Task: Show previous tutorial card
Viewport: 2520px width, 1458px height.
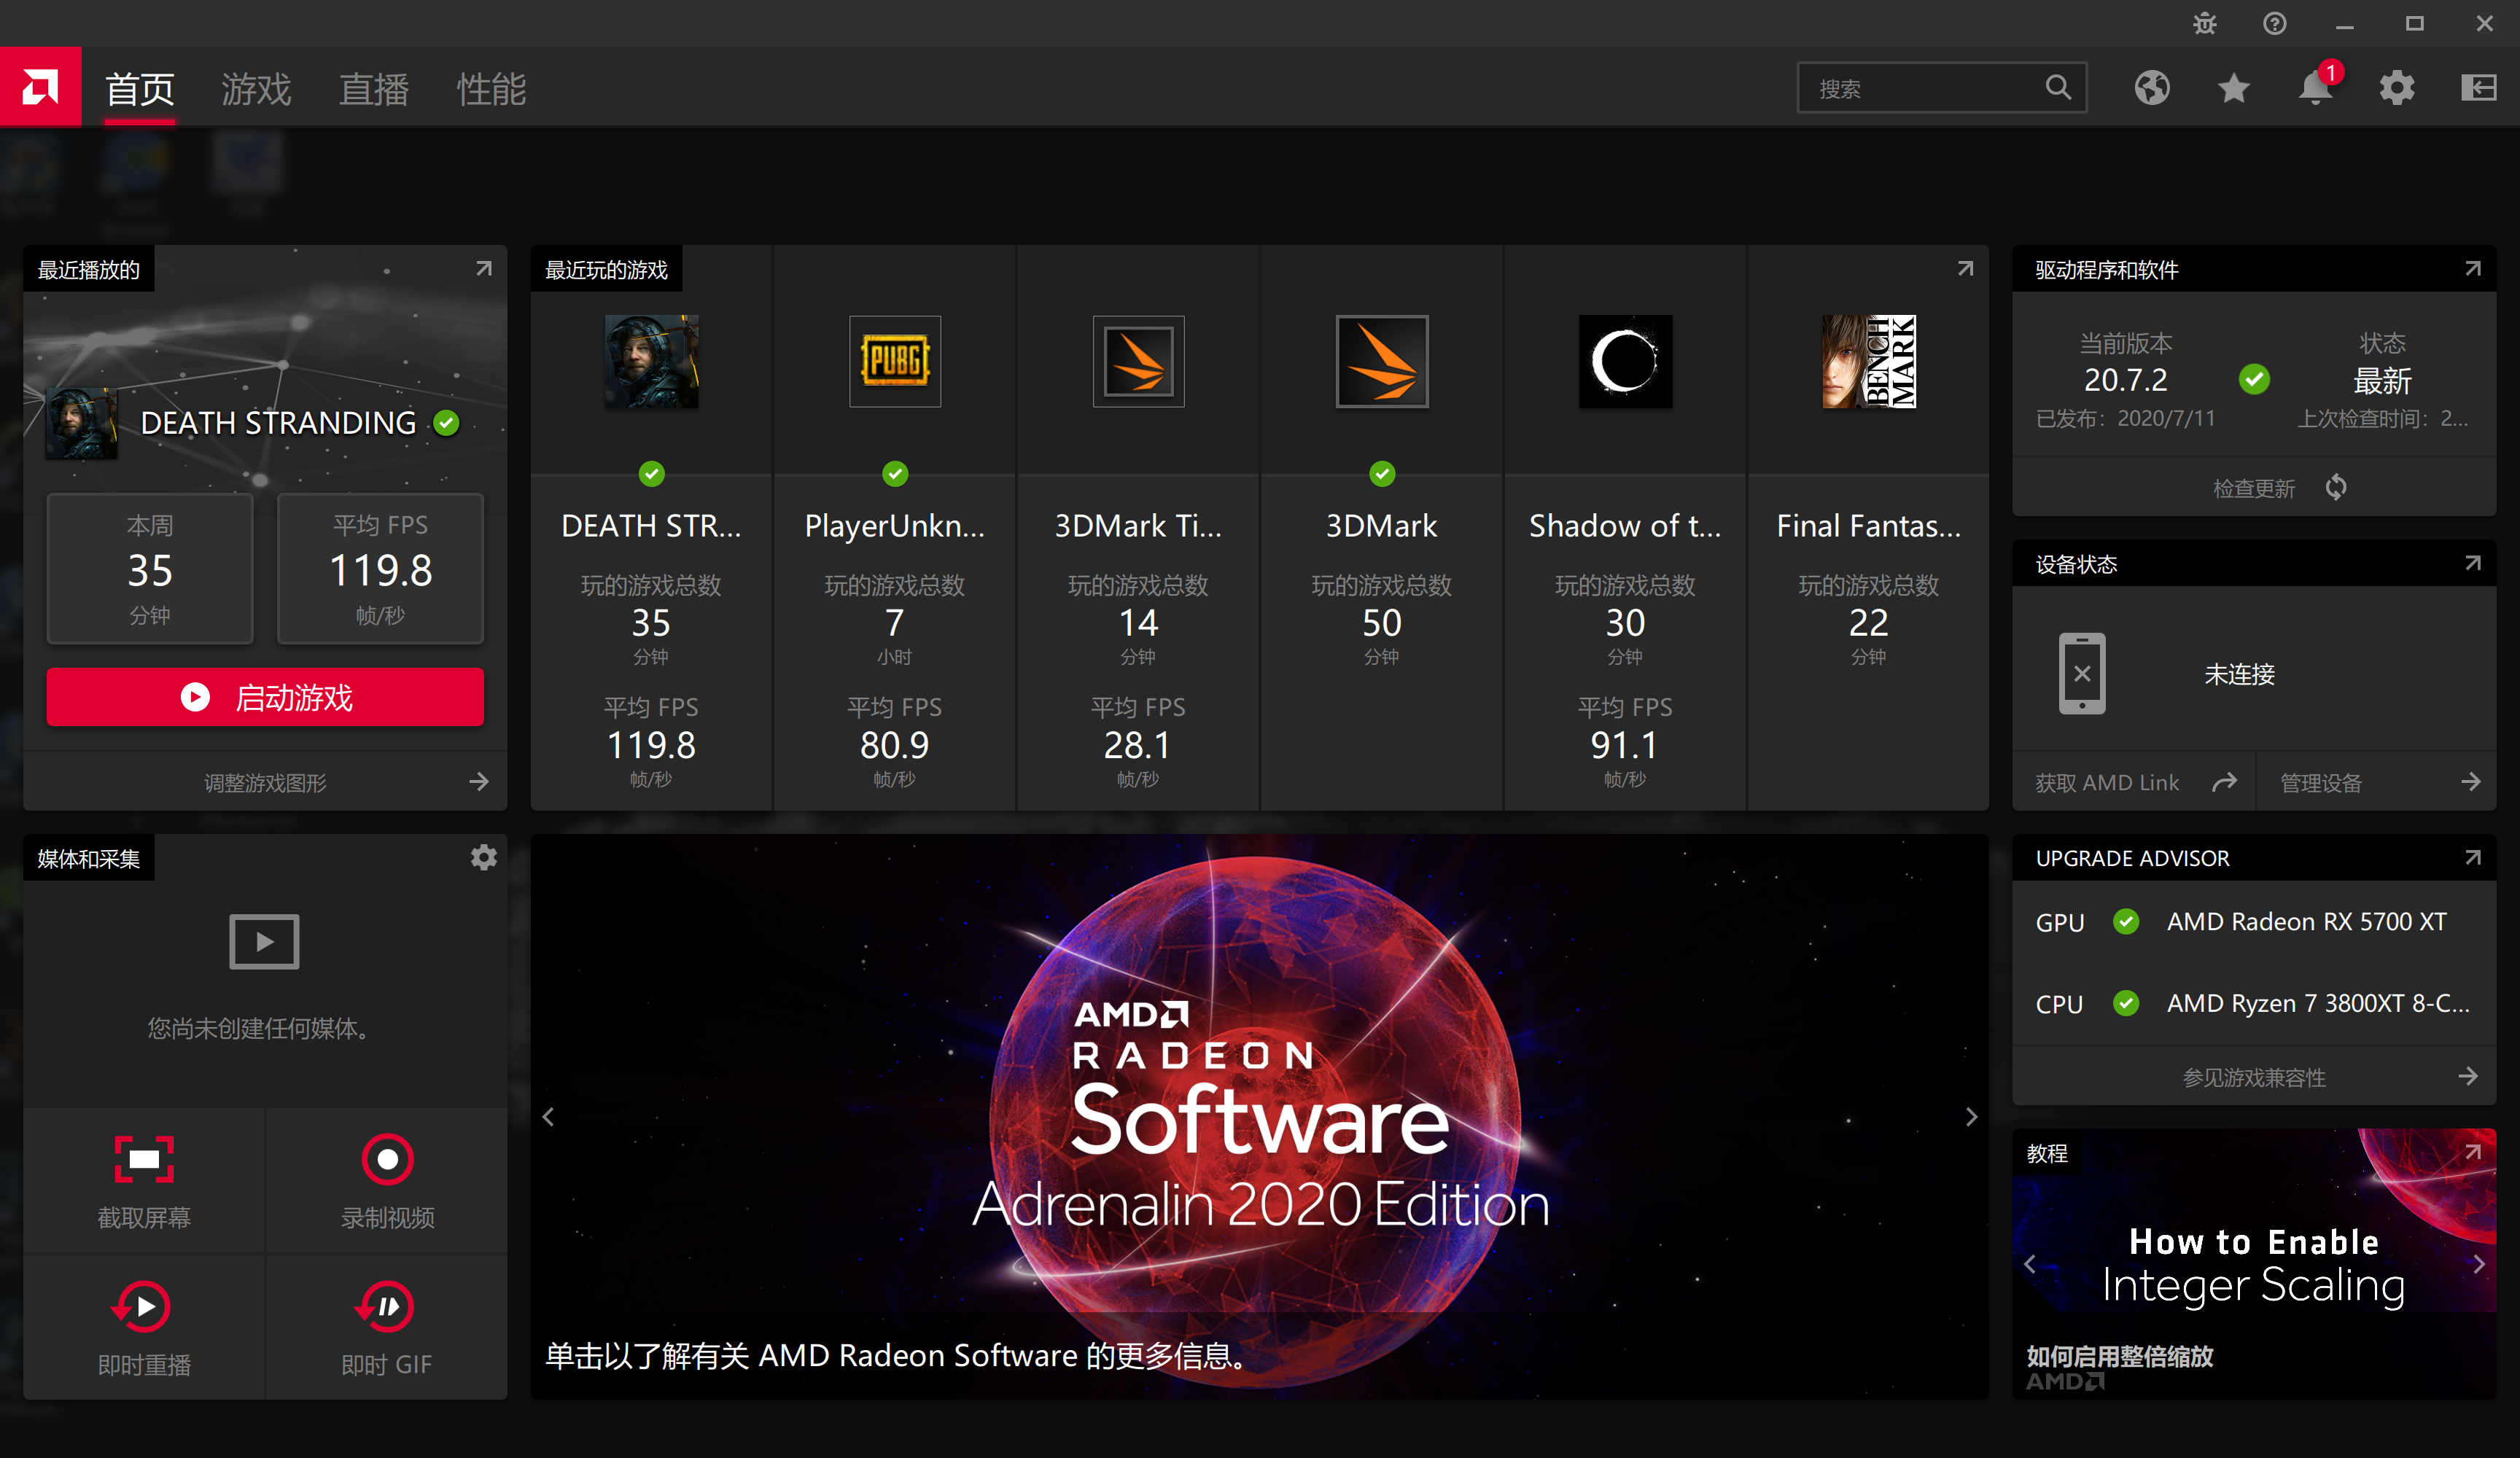Action: click(2029, 1264)
